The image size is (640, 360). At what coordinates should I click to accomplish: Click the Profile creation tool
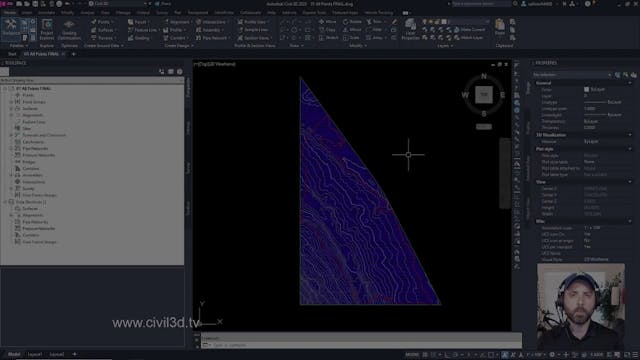tap(174, 30)
